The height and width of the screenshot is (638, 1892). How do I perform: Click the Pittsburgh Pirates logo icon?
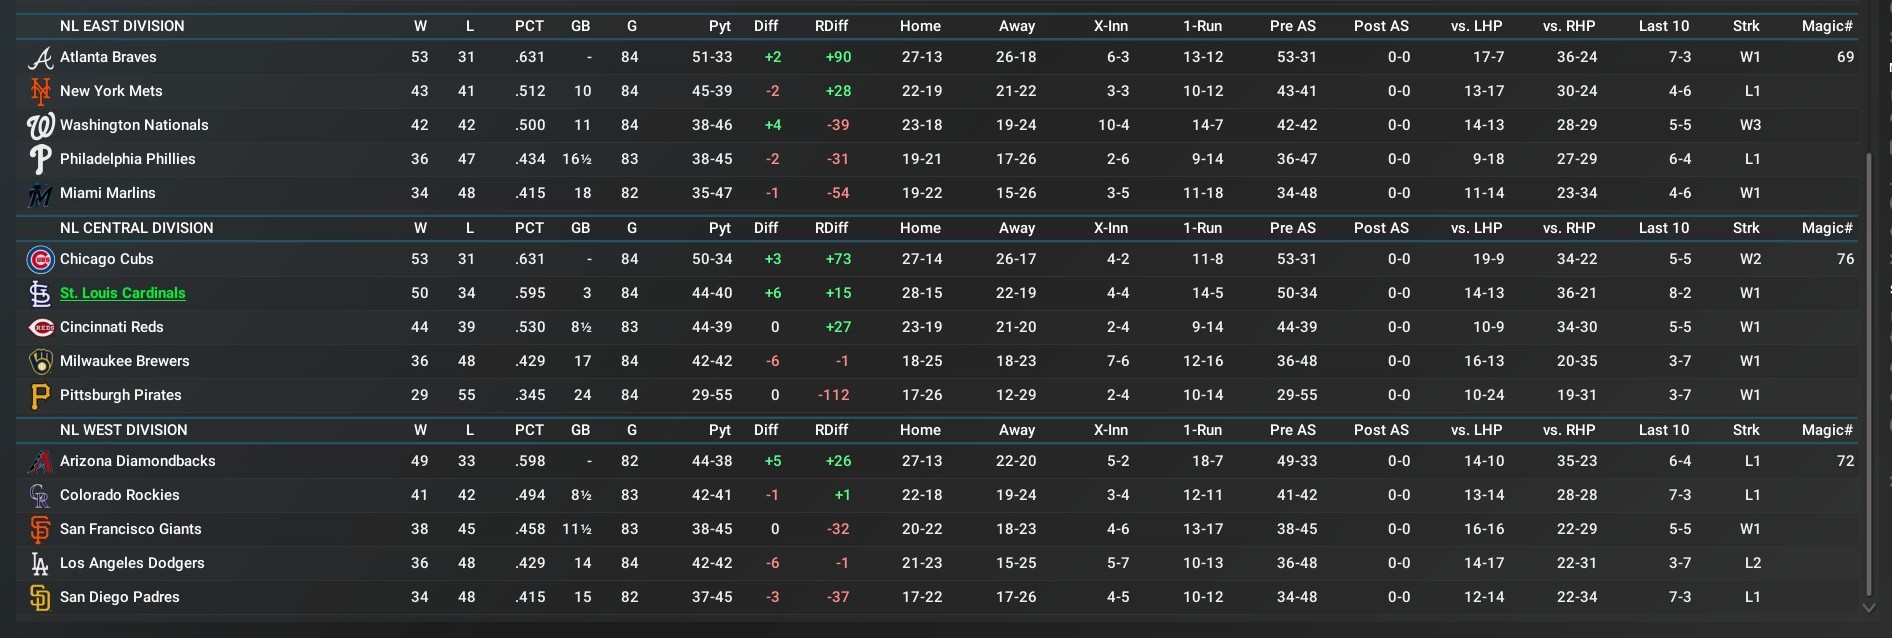[x=40, y=396]
